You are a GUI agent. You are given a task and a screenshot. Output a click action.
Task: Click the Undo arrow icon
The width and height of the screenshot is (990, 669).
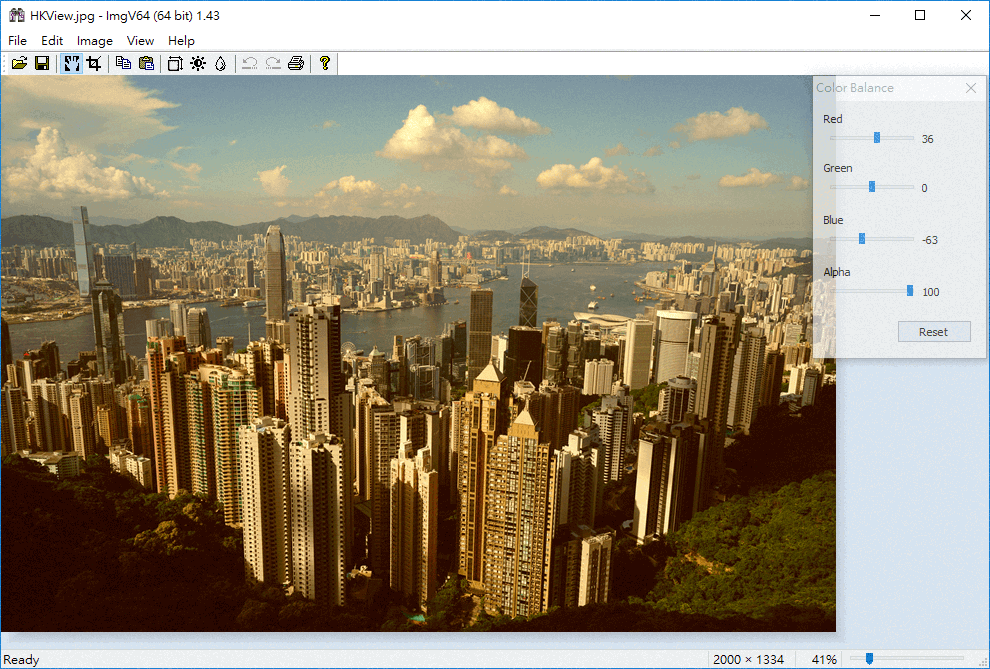[x=249, y=63]
